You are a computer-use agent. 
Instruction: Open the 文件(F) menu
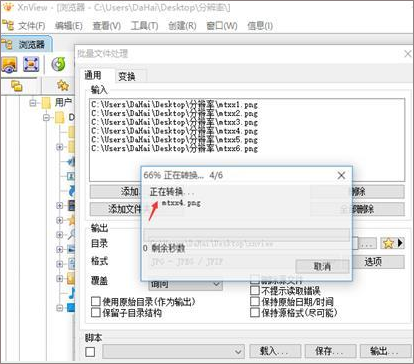click(31, 26)
